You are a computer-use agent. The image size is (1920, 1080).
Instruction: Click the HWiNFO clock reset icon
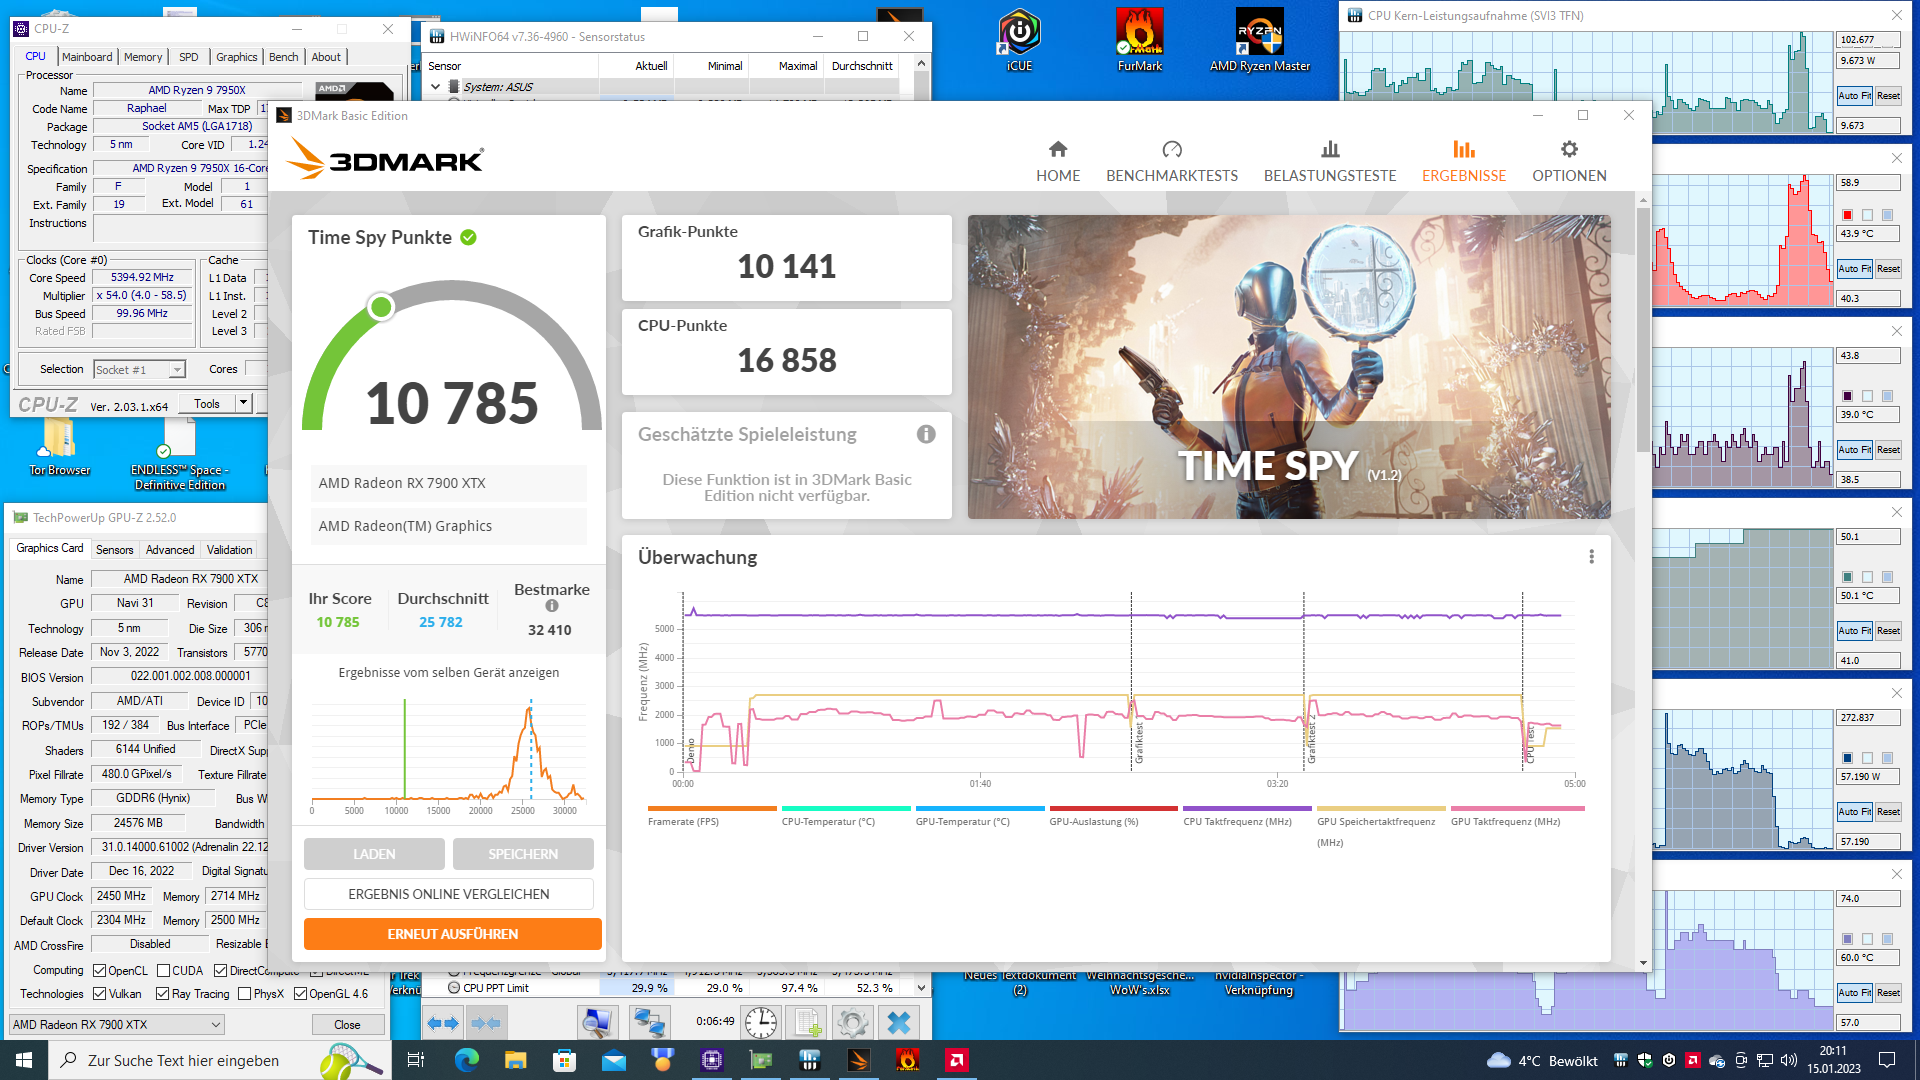tap(760, 1022)
